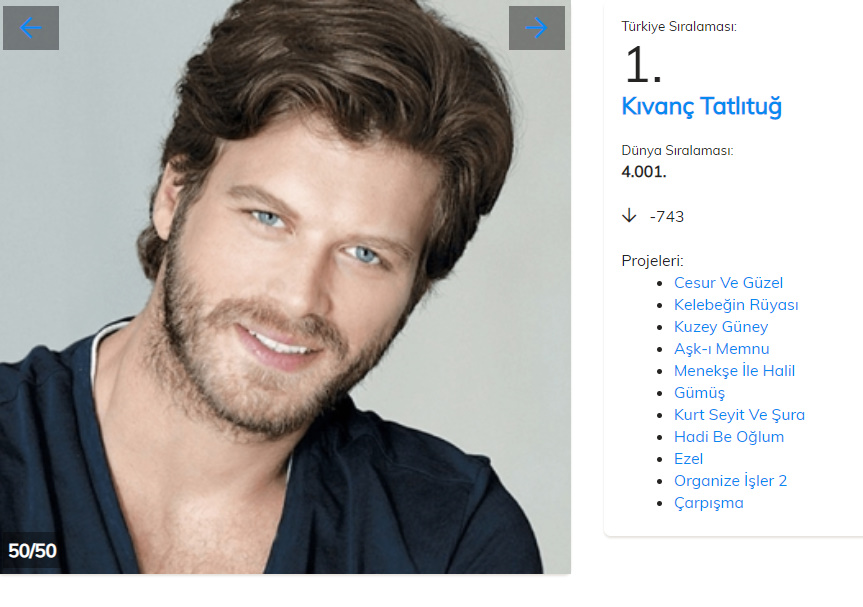Select the Aşk-ı Memnu project link
Viewport: 863px width, 607px height.
click(722, 349)
